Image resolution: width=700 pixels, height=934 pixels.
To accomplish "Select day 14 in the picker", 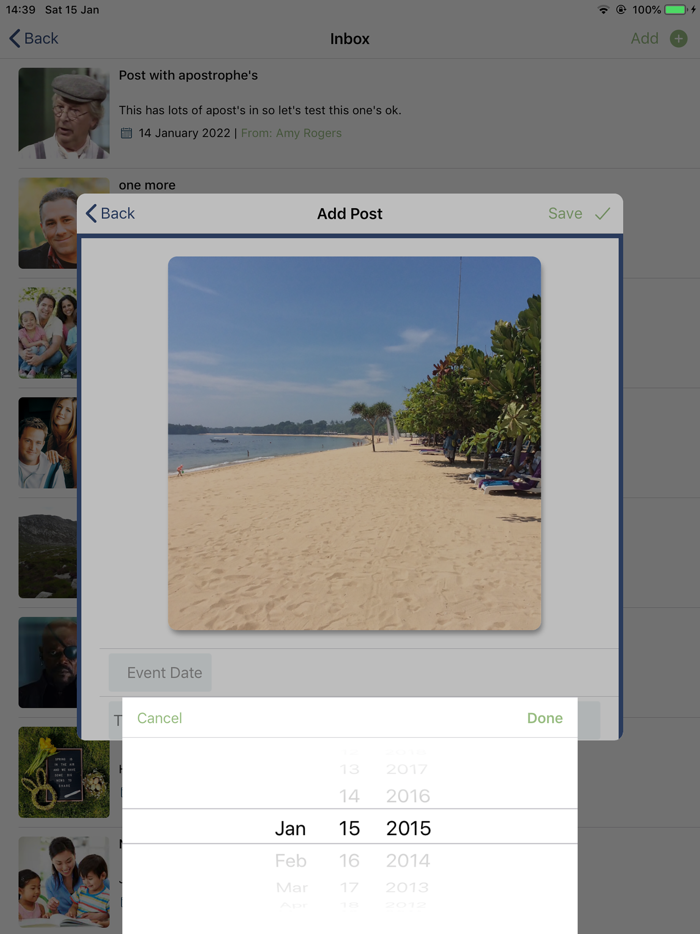I will coord(349,796).
